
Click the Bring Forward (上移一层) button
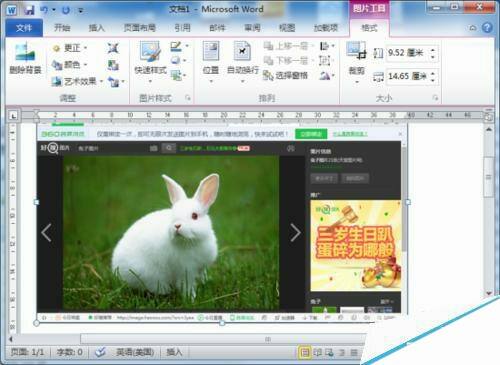tap(289, 46)
